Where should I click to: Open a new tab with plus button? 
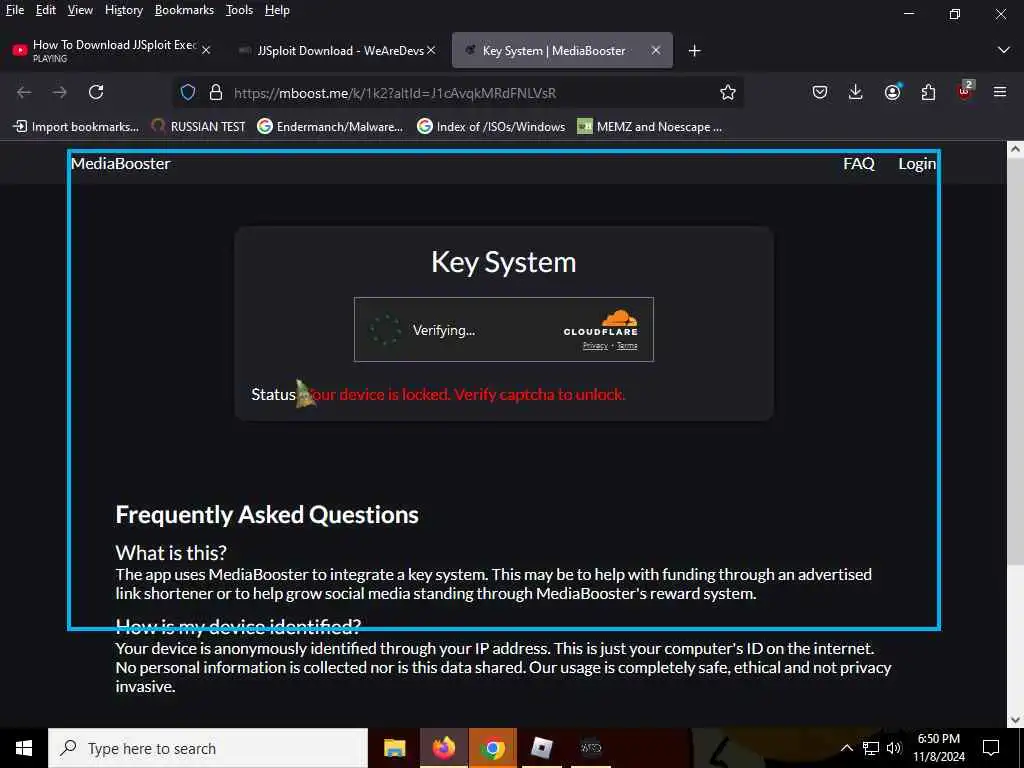pos(694,51)
